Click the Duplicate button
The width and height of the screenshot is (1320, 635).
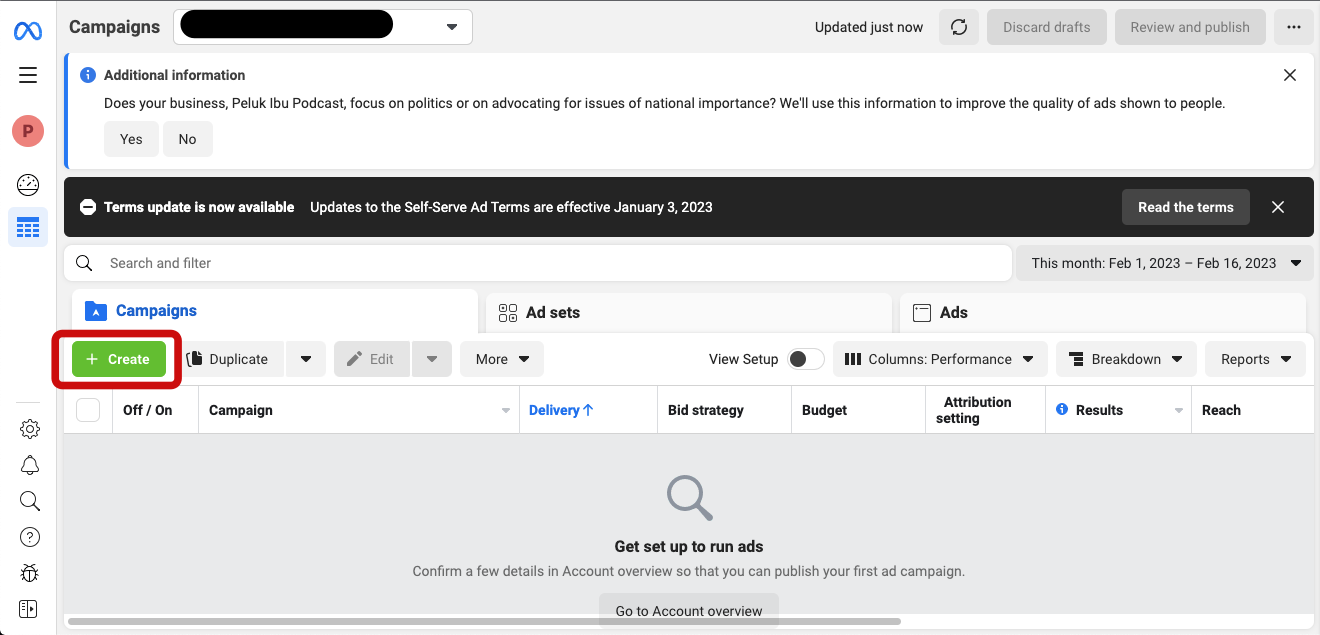tap(232, 359)
